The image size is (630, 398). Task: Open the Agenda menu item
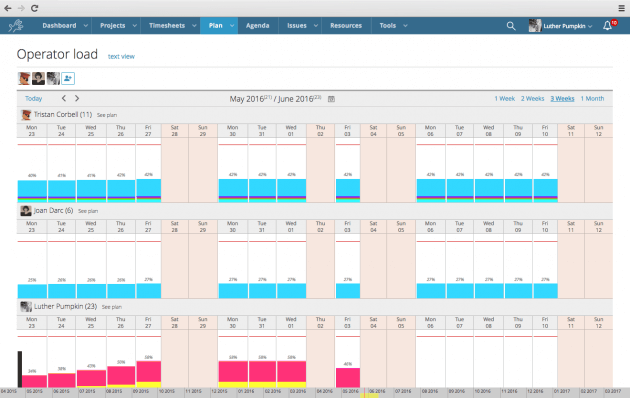pos(258,26)
